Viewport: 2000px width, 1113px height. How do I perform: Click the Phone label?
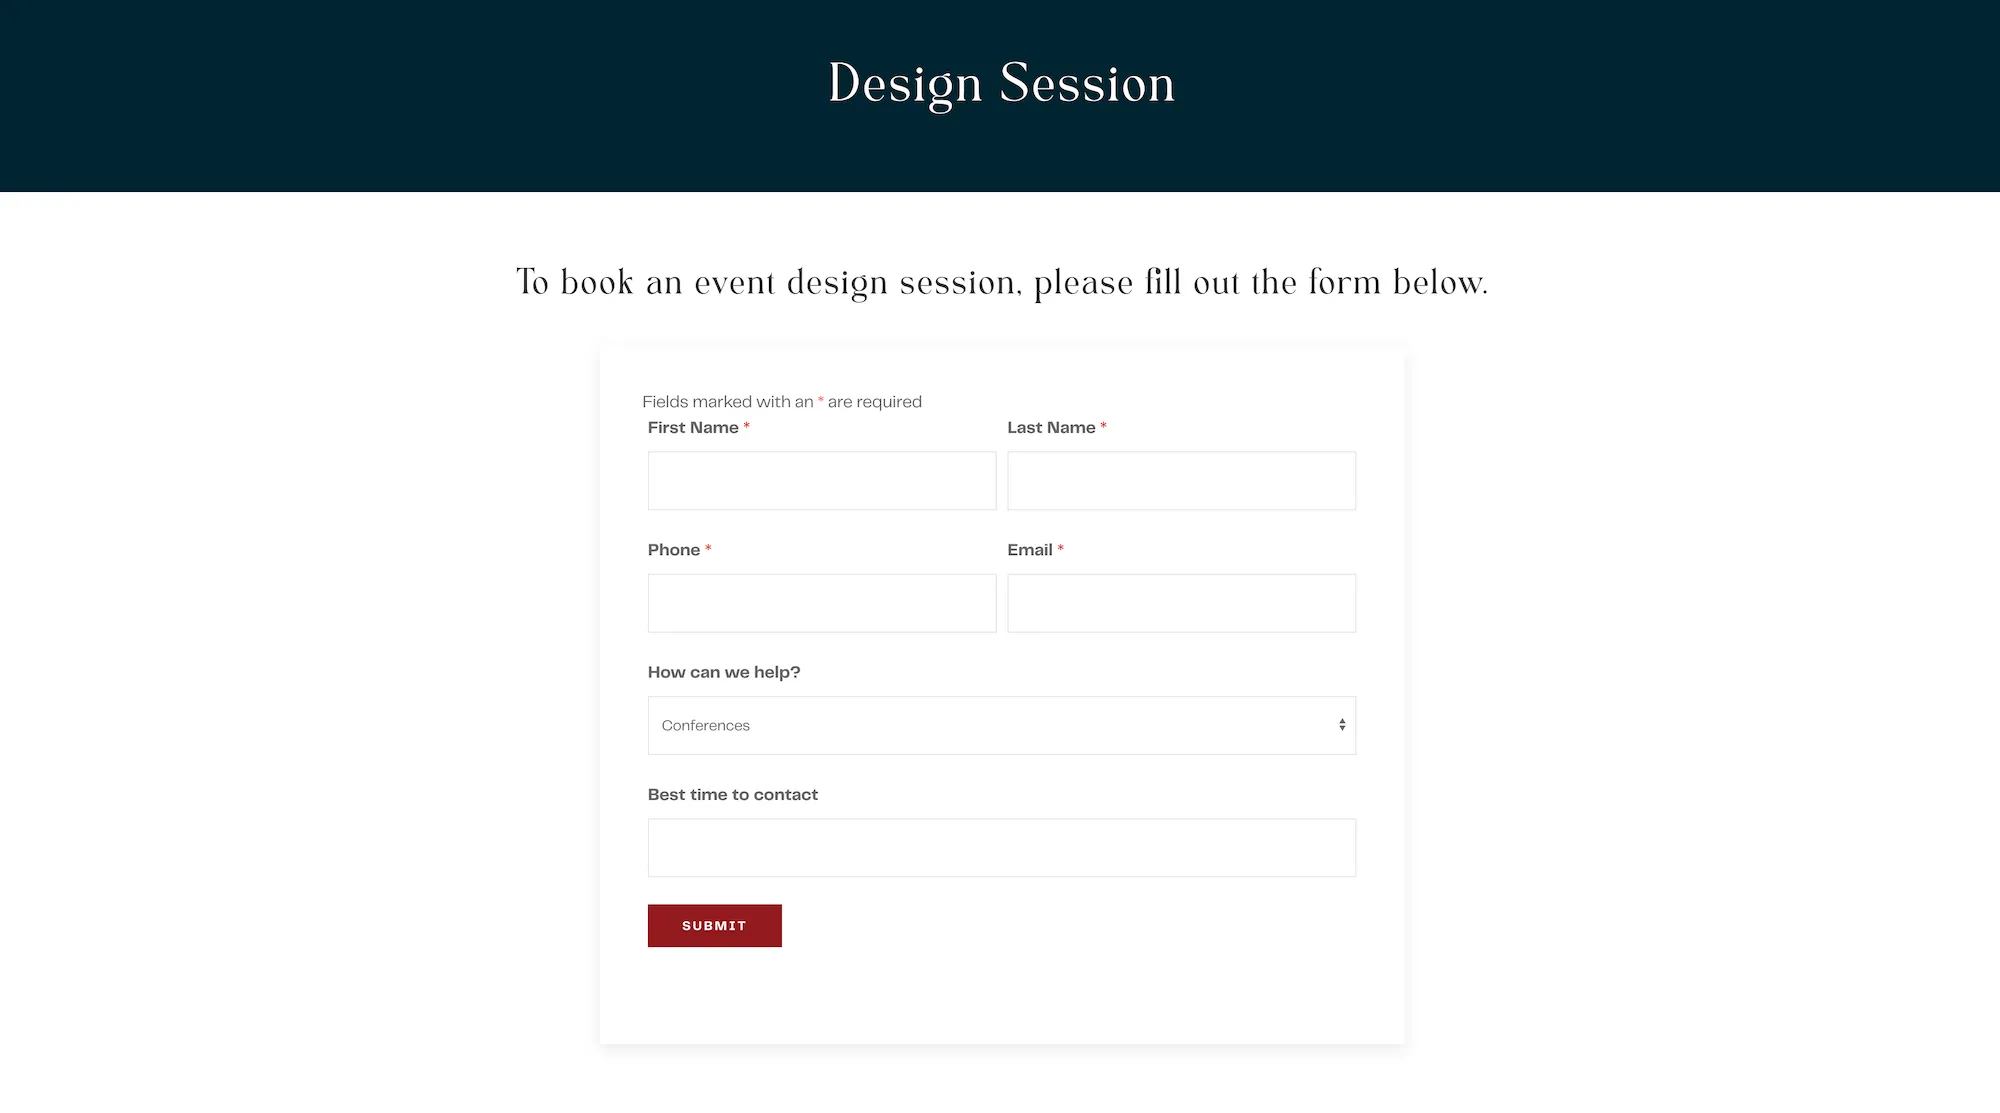click(673, 549)
